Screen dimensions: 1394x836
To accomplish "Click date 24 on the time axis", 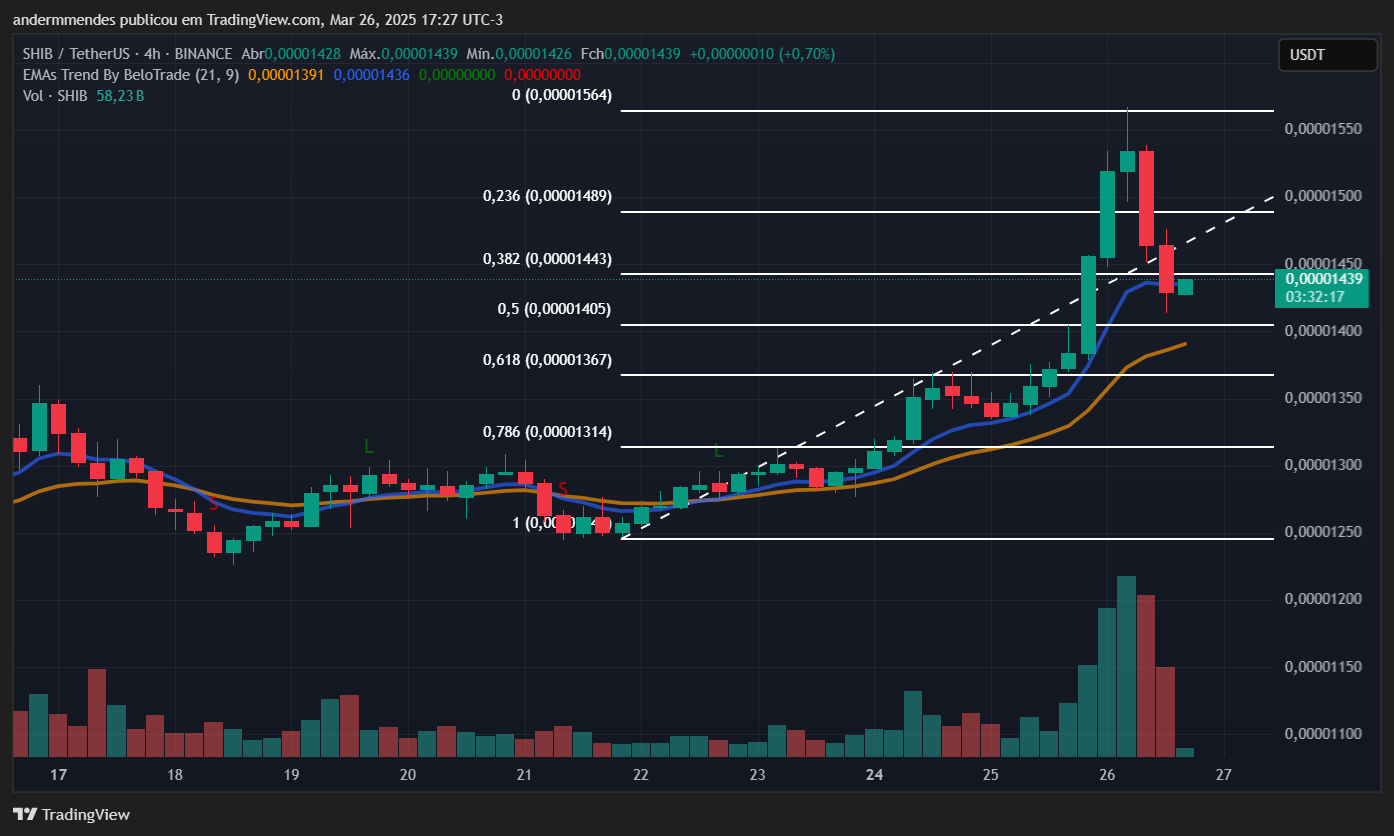I will 874,775.
